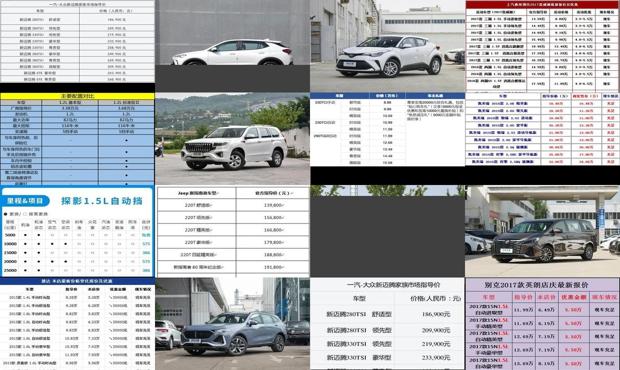The image size is (620, 370).
Task: Select the 新迈腾280TSI 舒适型 186,900元 row
Action: tap(388, 314)
